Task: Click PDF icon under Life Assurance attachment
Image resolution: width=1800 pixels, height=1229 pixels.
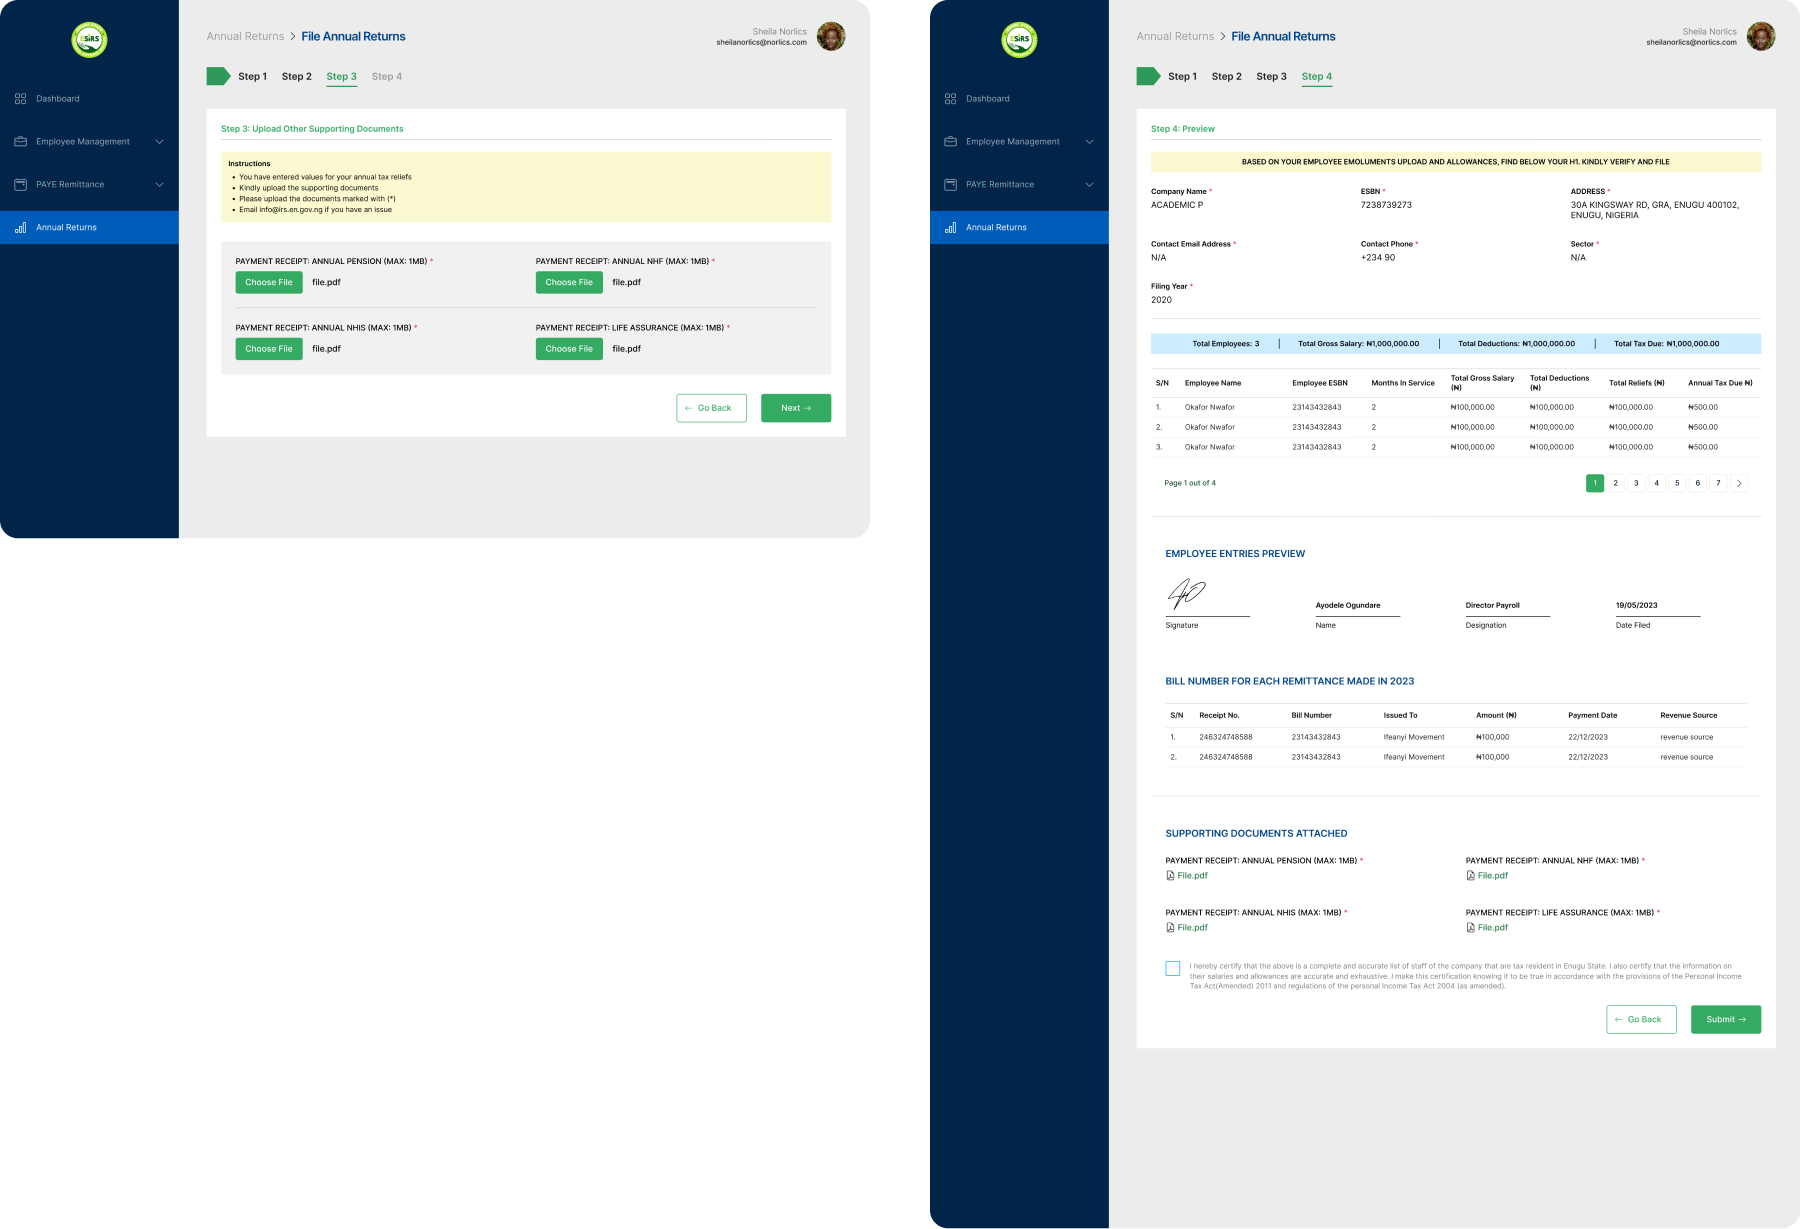Action: coord(1470,928)
